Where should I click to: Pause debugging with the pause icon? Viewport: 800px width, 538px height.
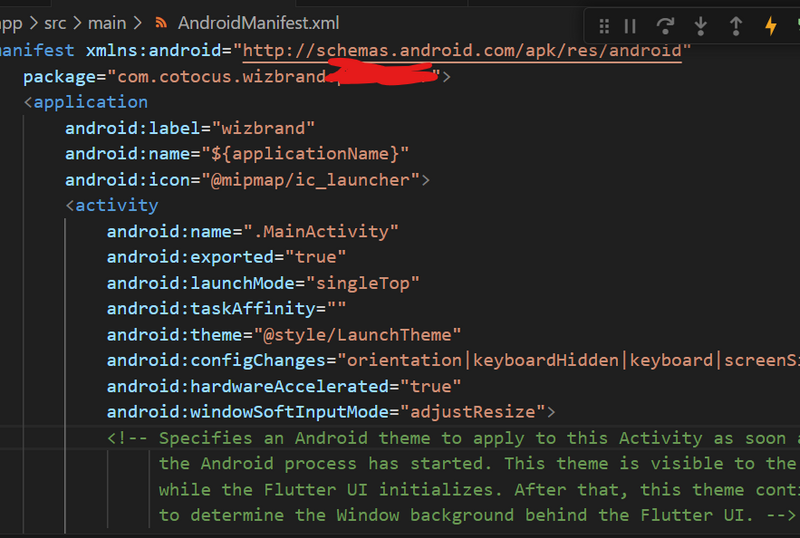[630, 26]
